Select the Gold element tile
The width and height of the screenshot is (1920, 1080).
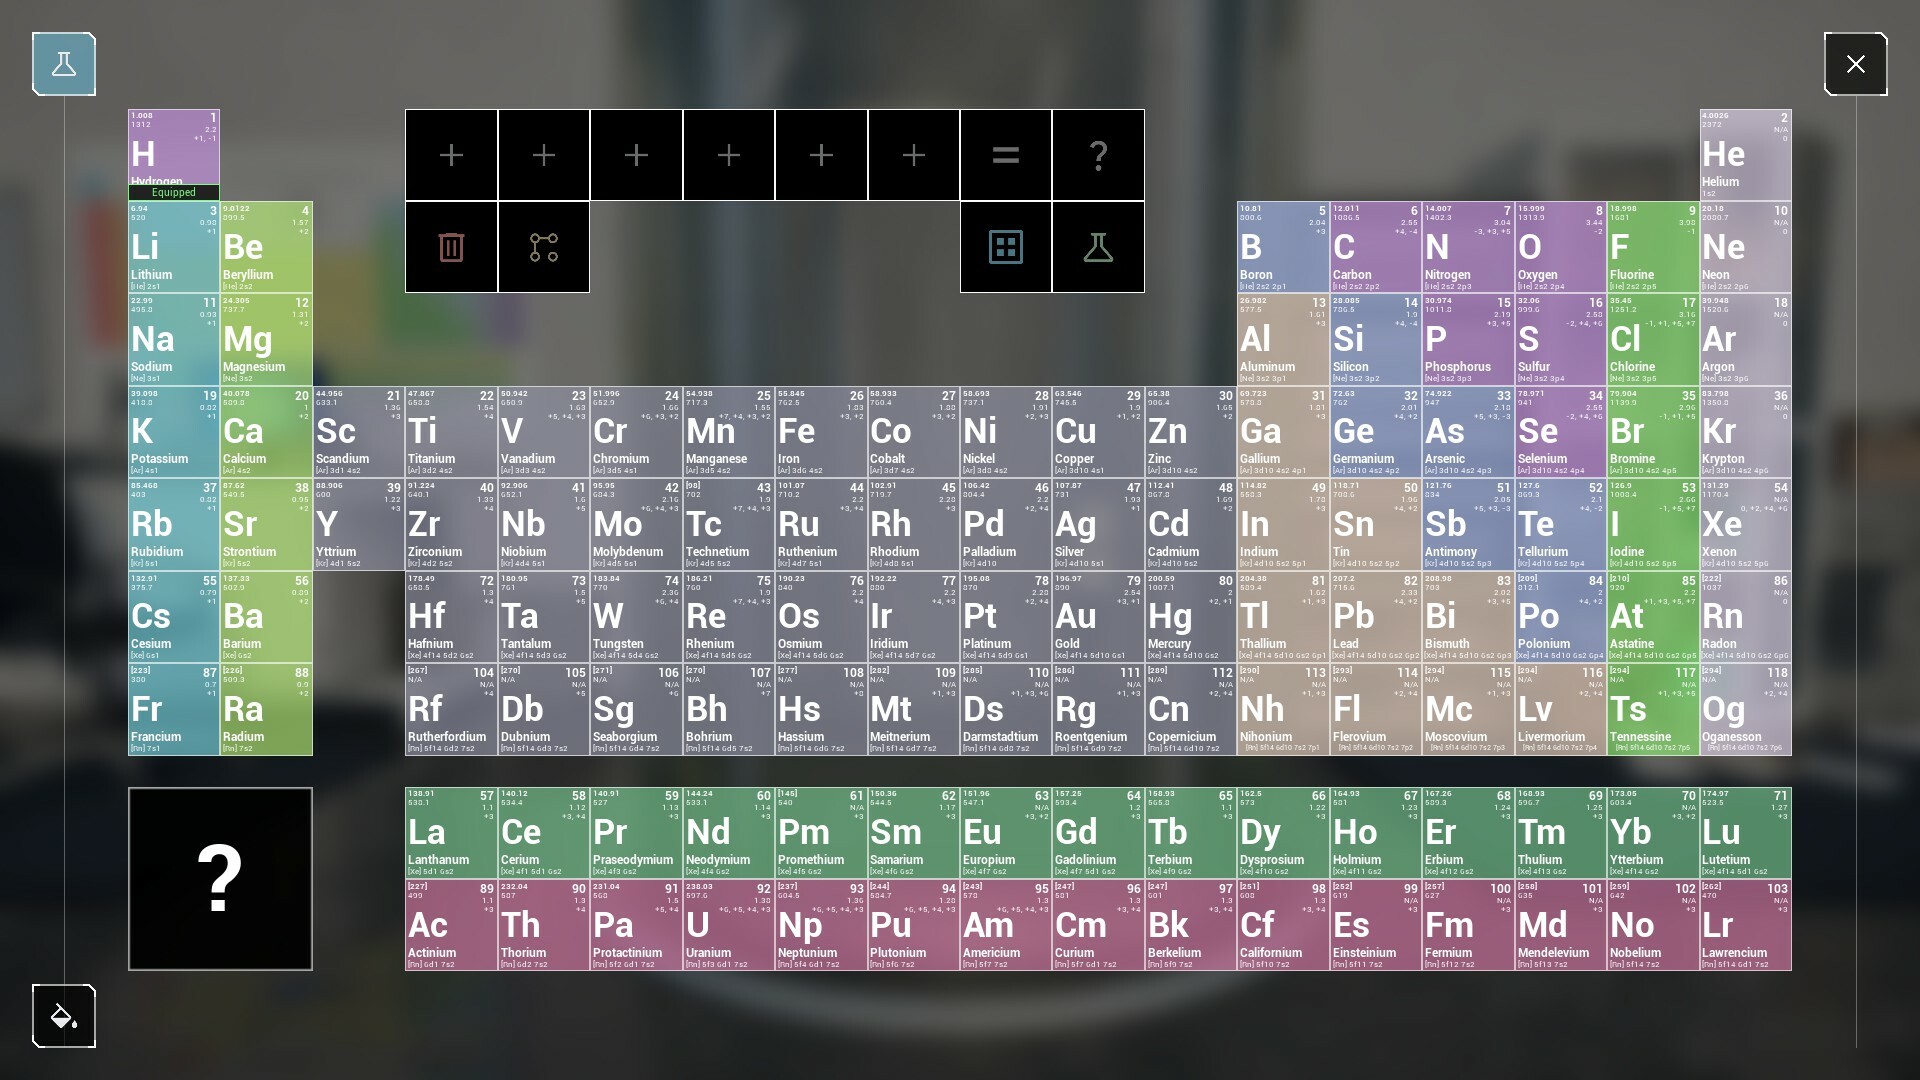pyautogui.click(x=1097, y=618)
